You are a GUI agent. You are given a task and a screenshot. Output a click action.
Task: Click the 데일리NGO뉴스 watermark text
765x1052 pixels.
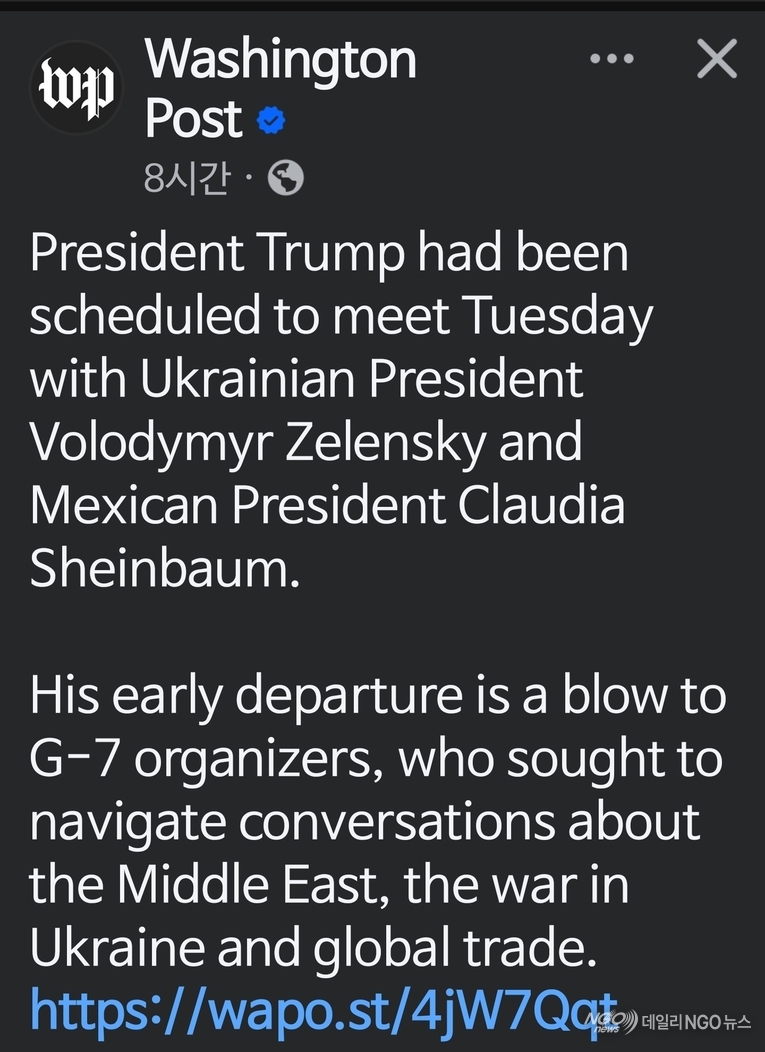[x=697, y=1022]
